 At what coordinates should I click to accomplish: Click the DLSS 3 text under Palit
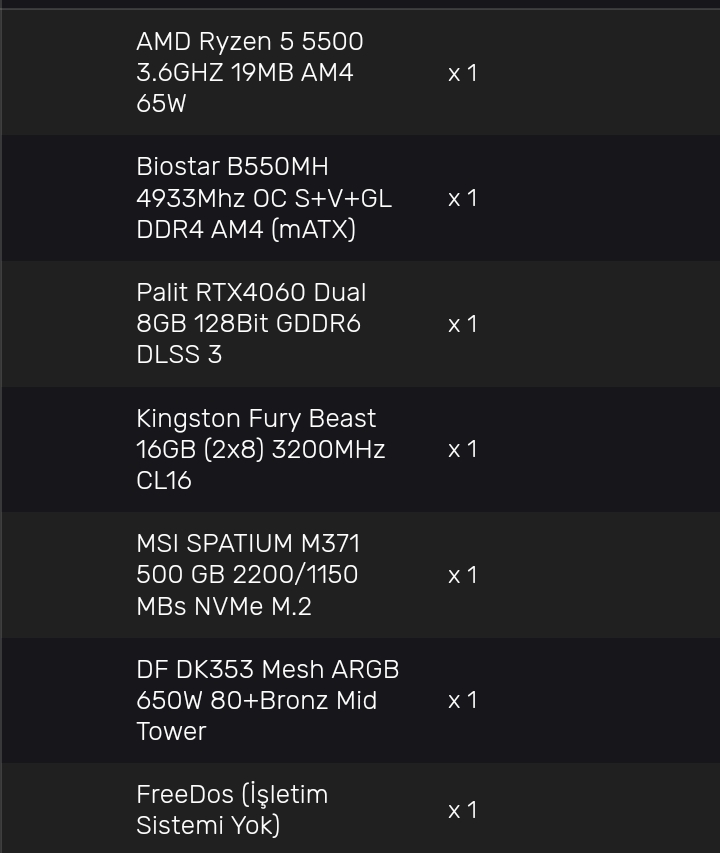[x=179, y=355]
